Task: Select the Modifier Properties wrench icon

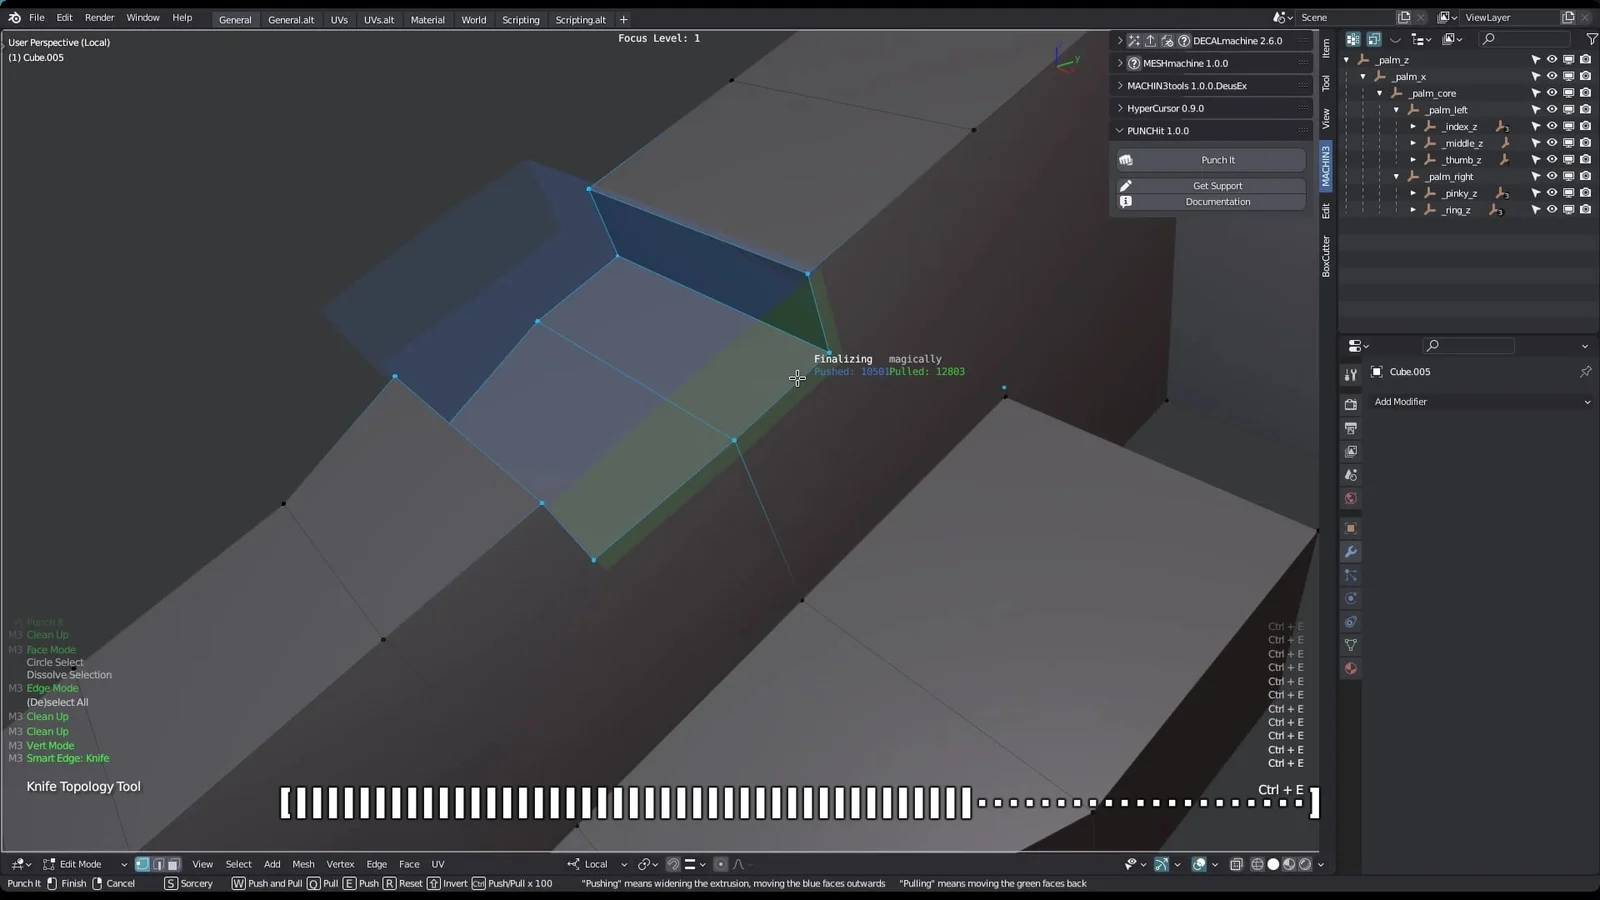Action: click(x=1351, y=551)
